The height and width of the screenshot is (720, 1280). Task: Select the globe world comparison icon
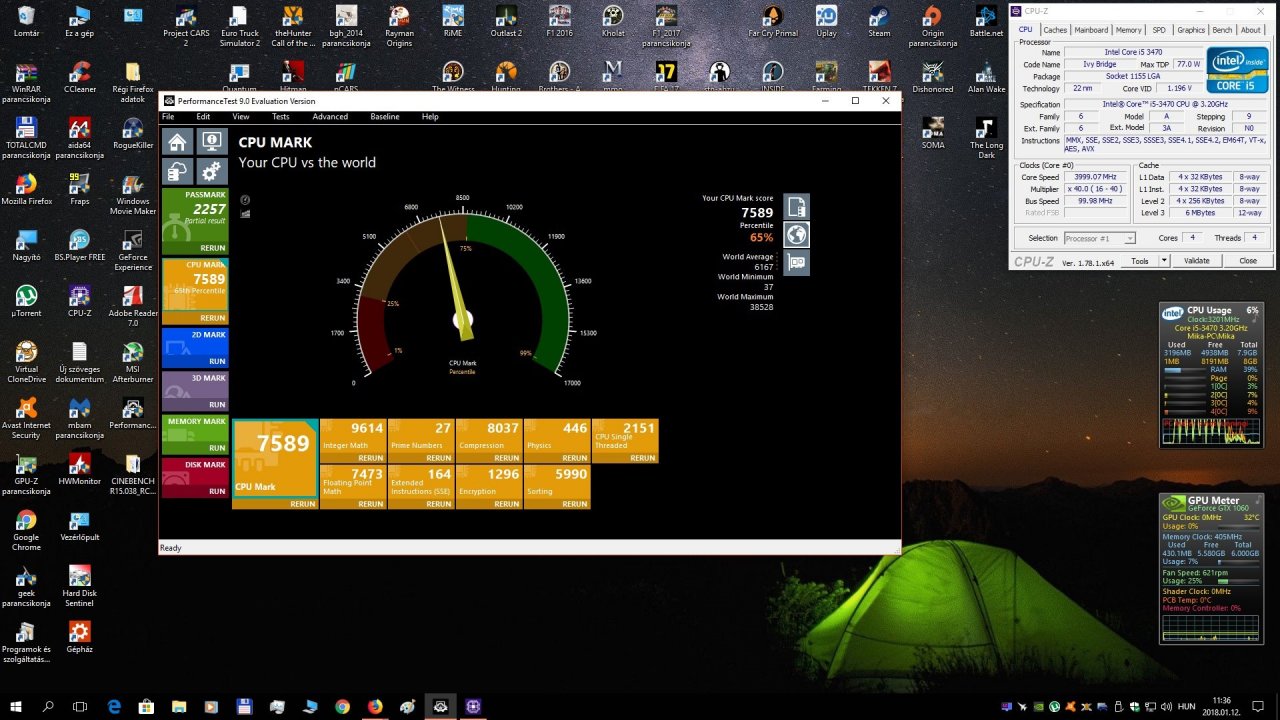(796, 235)
